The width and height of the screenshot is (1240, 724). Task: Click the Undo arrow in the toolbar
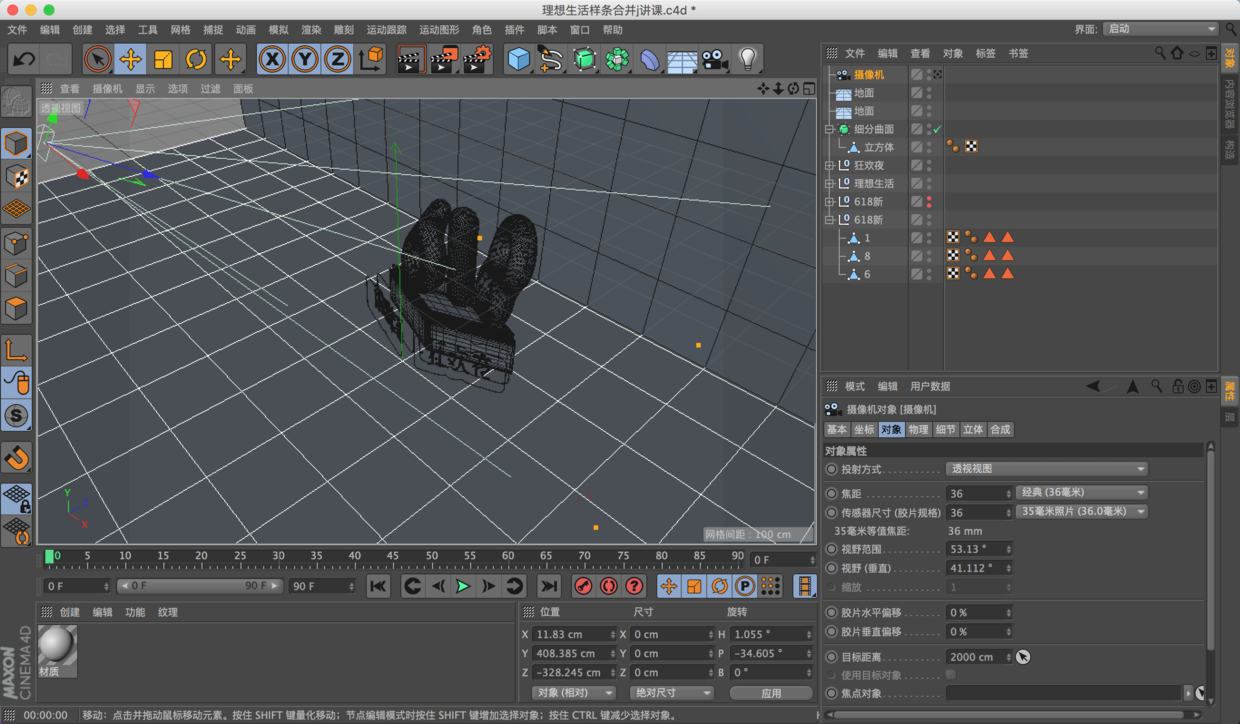coord(24,59)
